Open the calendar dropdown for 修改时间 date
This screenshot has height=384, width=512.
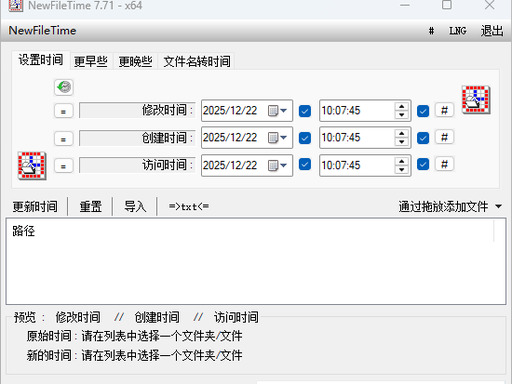pos(277,111)
